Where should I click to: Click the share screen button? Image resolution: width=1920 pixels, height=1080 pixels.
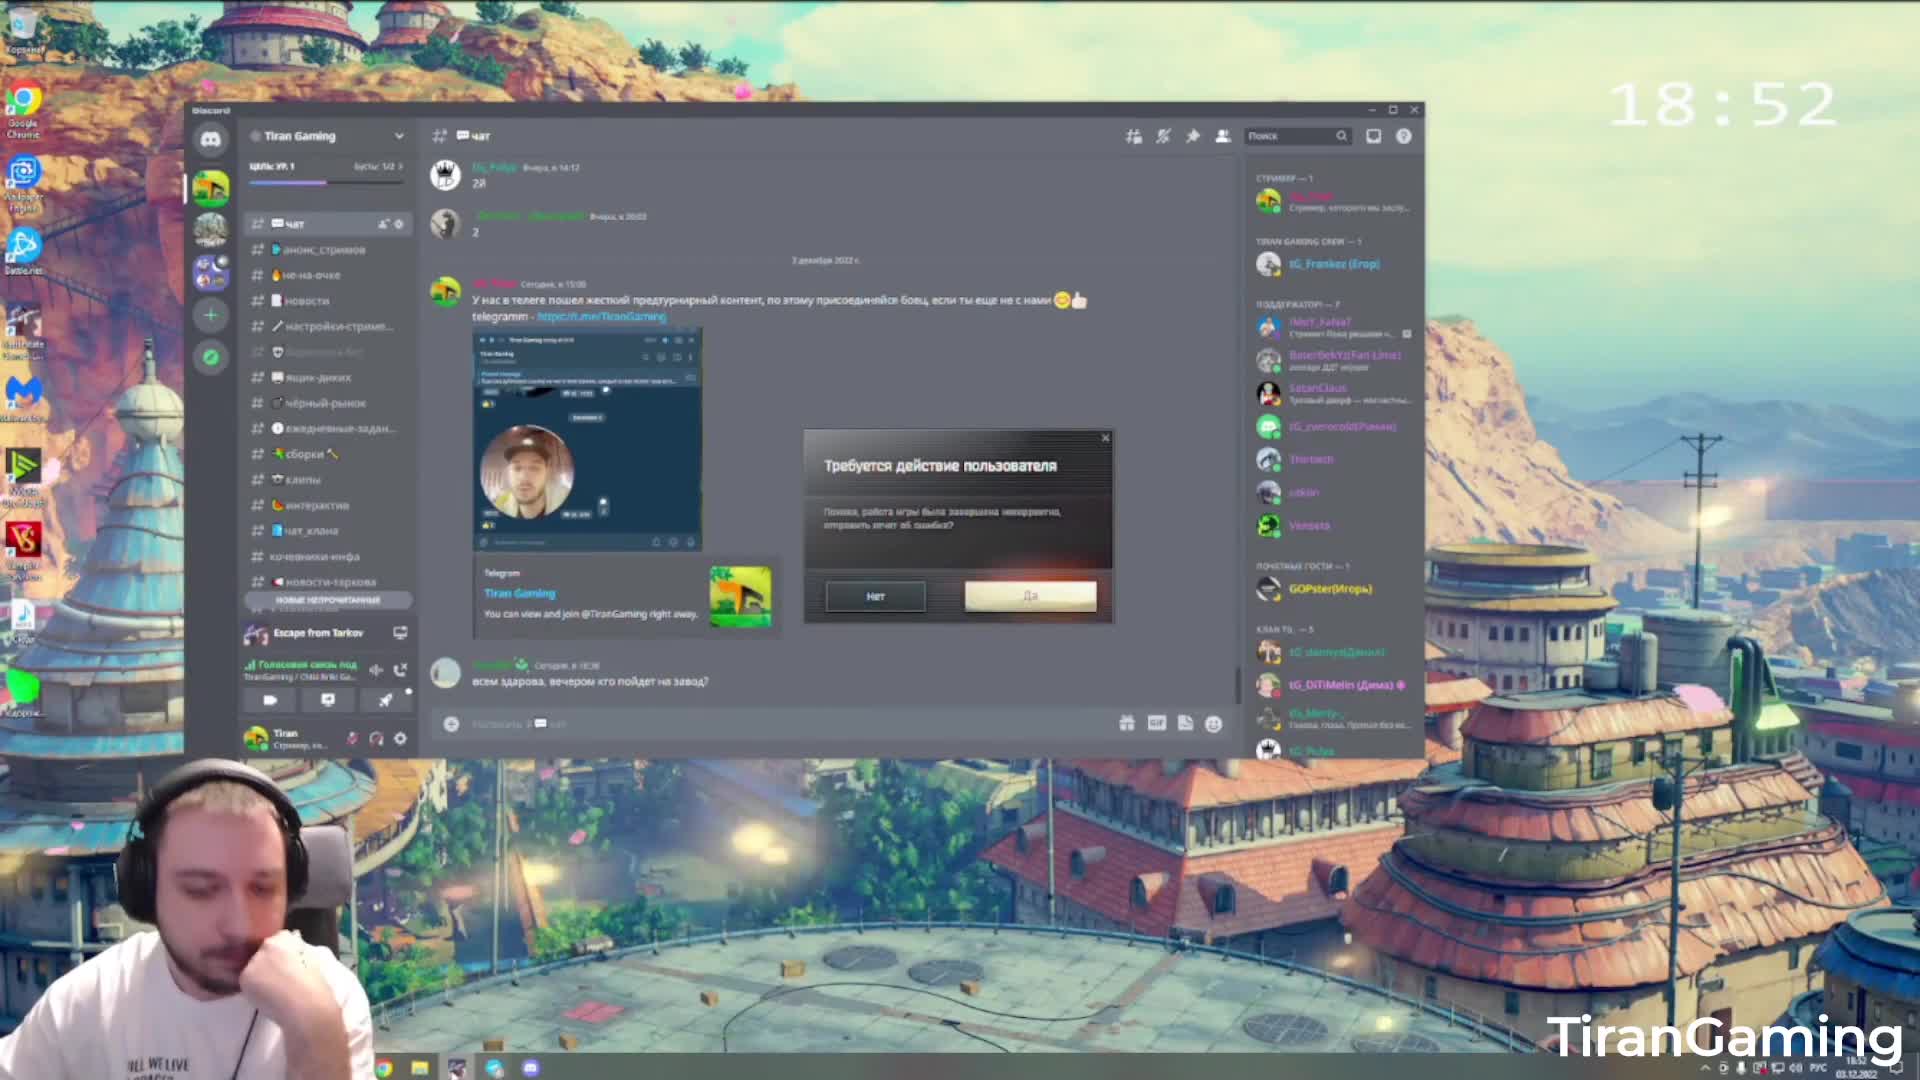327,700
